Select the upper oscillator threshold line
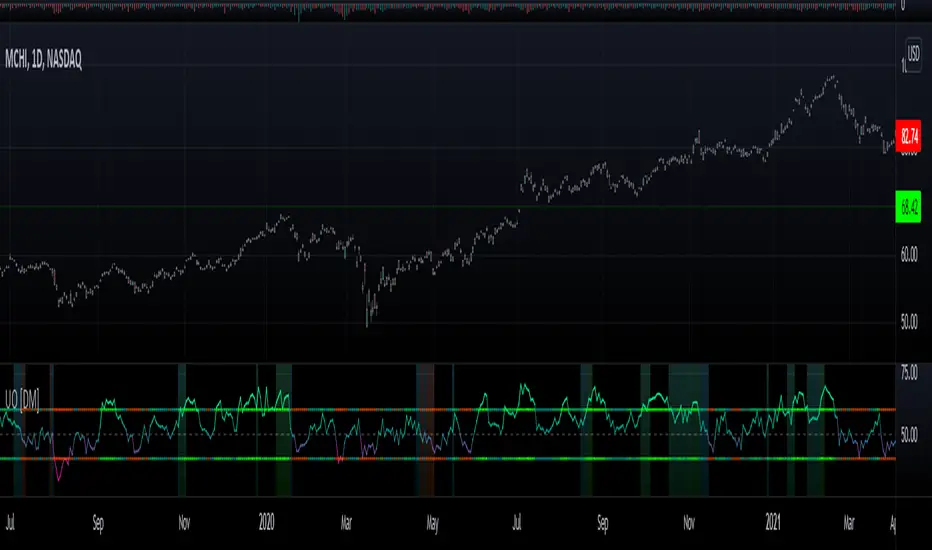Image resolution: width=932 pixels, height=550 pixels. pos(450,410)
